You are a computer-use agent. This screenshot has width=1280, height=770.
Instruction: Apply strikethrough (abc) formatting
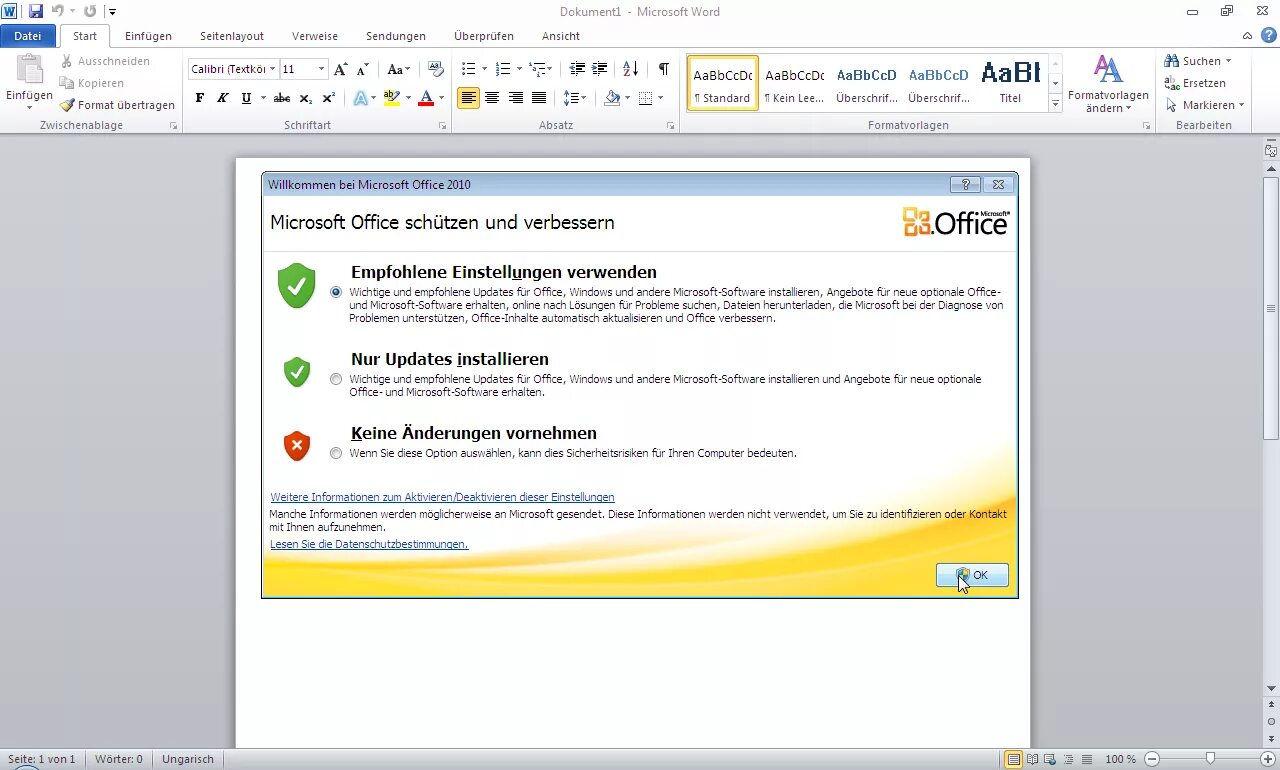pos(282,98)
